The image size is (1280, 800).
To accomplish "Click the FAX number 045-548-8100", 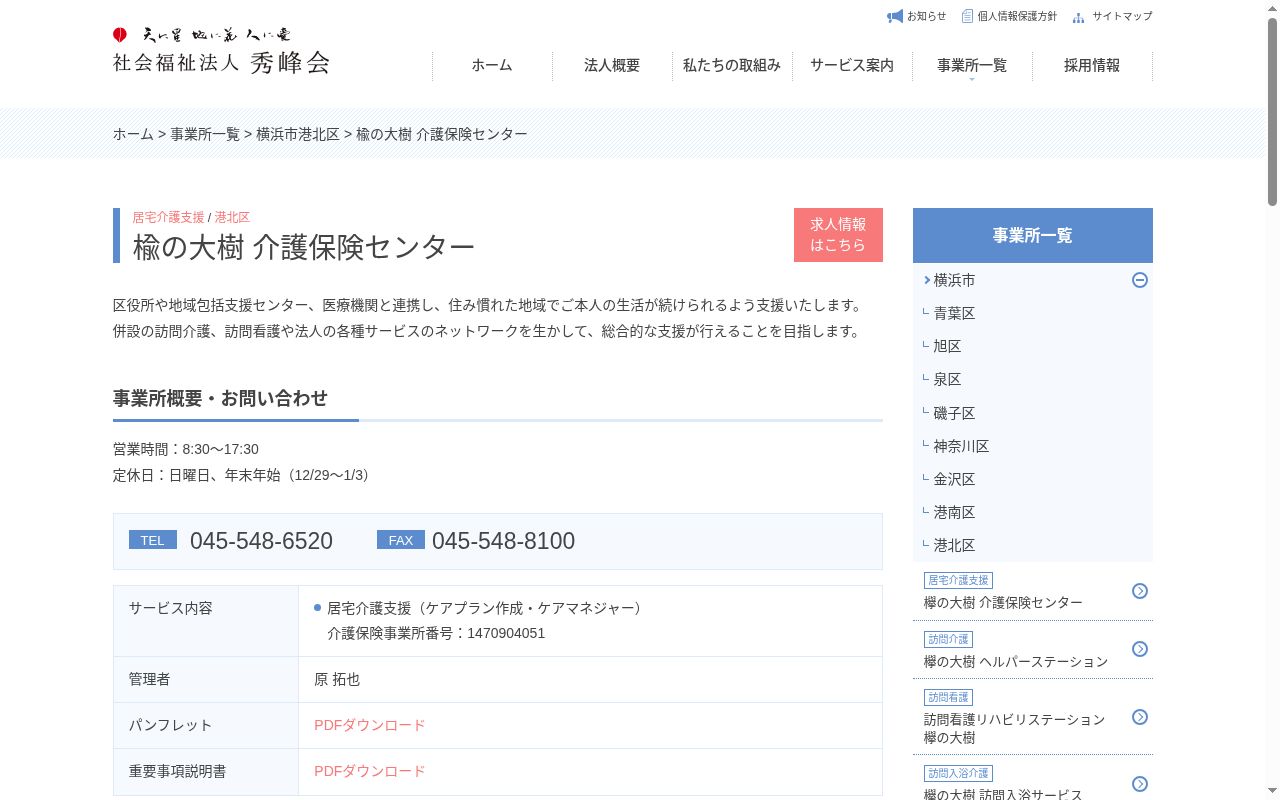I will (503, 541).
